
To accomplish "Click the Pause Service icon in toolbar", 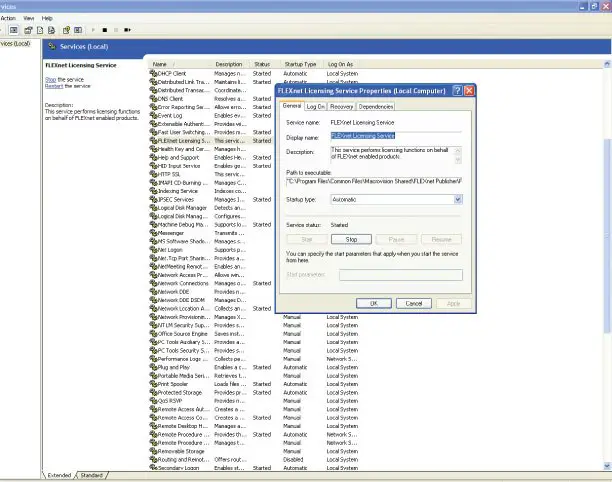I will [116, 30].
